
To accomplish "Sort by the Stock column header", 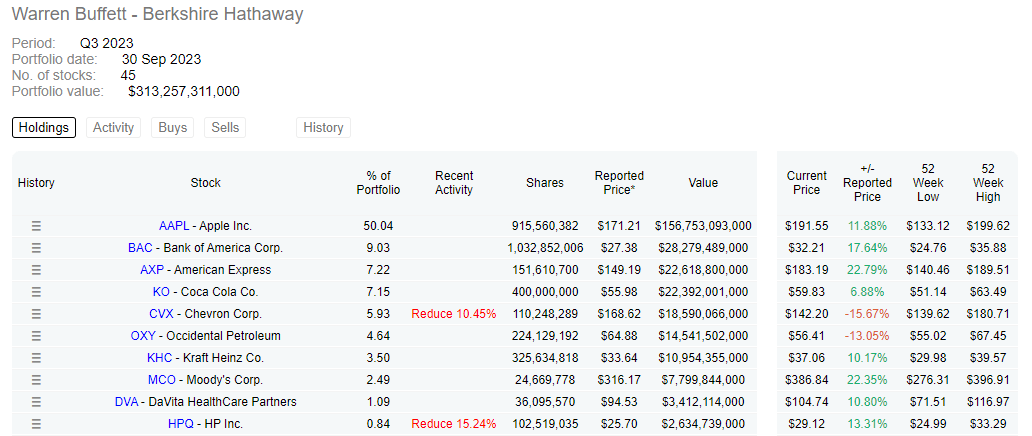I will (x=205, y=183).
